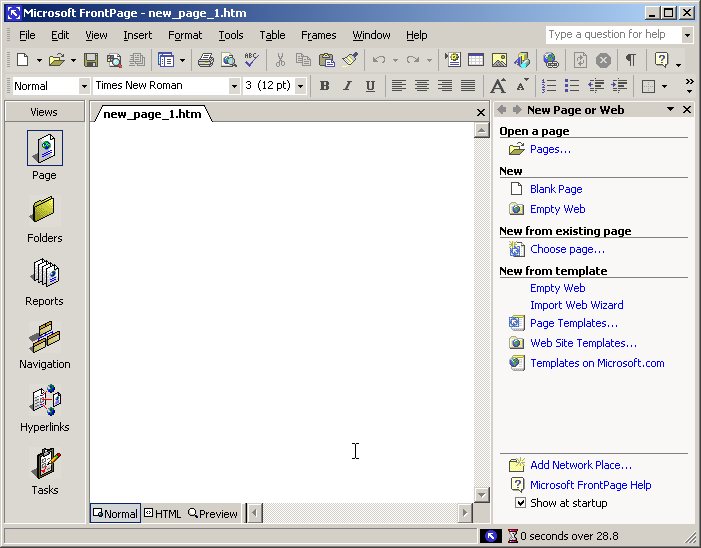This screenshot has height=548, width=701.
Task: Click the Pages... link under Open a page
Action: 550,149
